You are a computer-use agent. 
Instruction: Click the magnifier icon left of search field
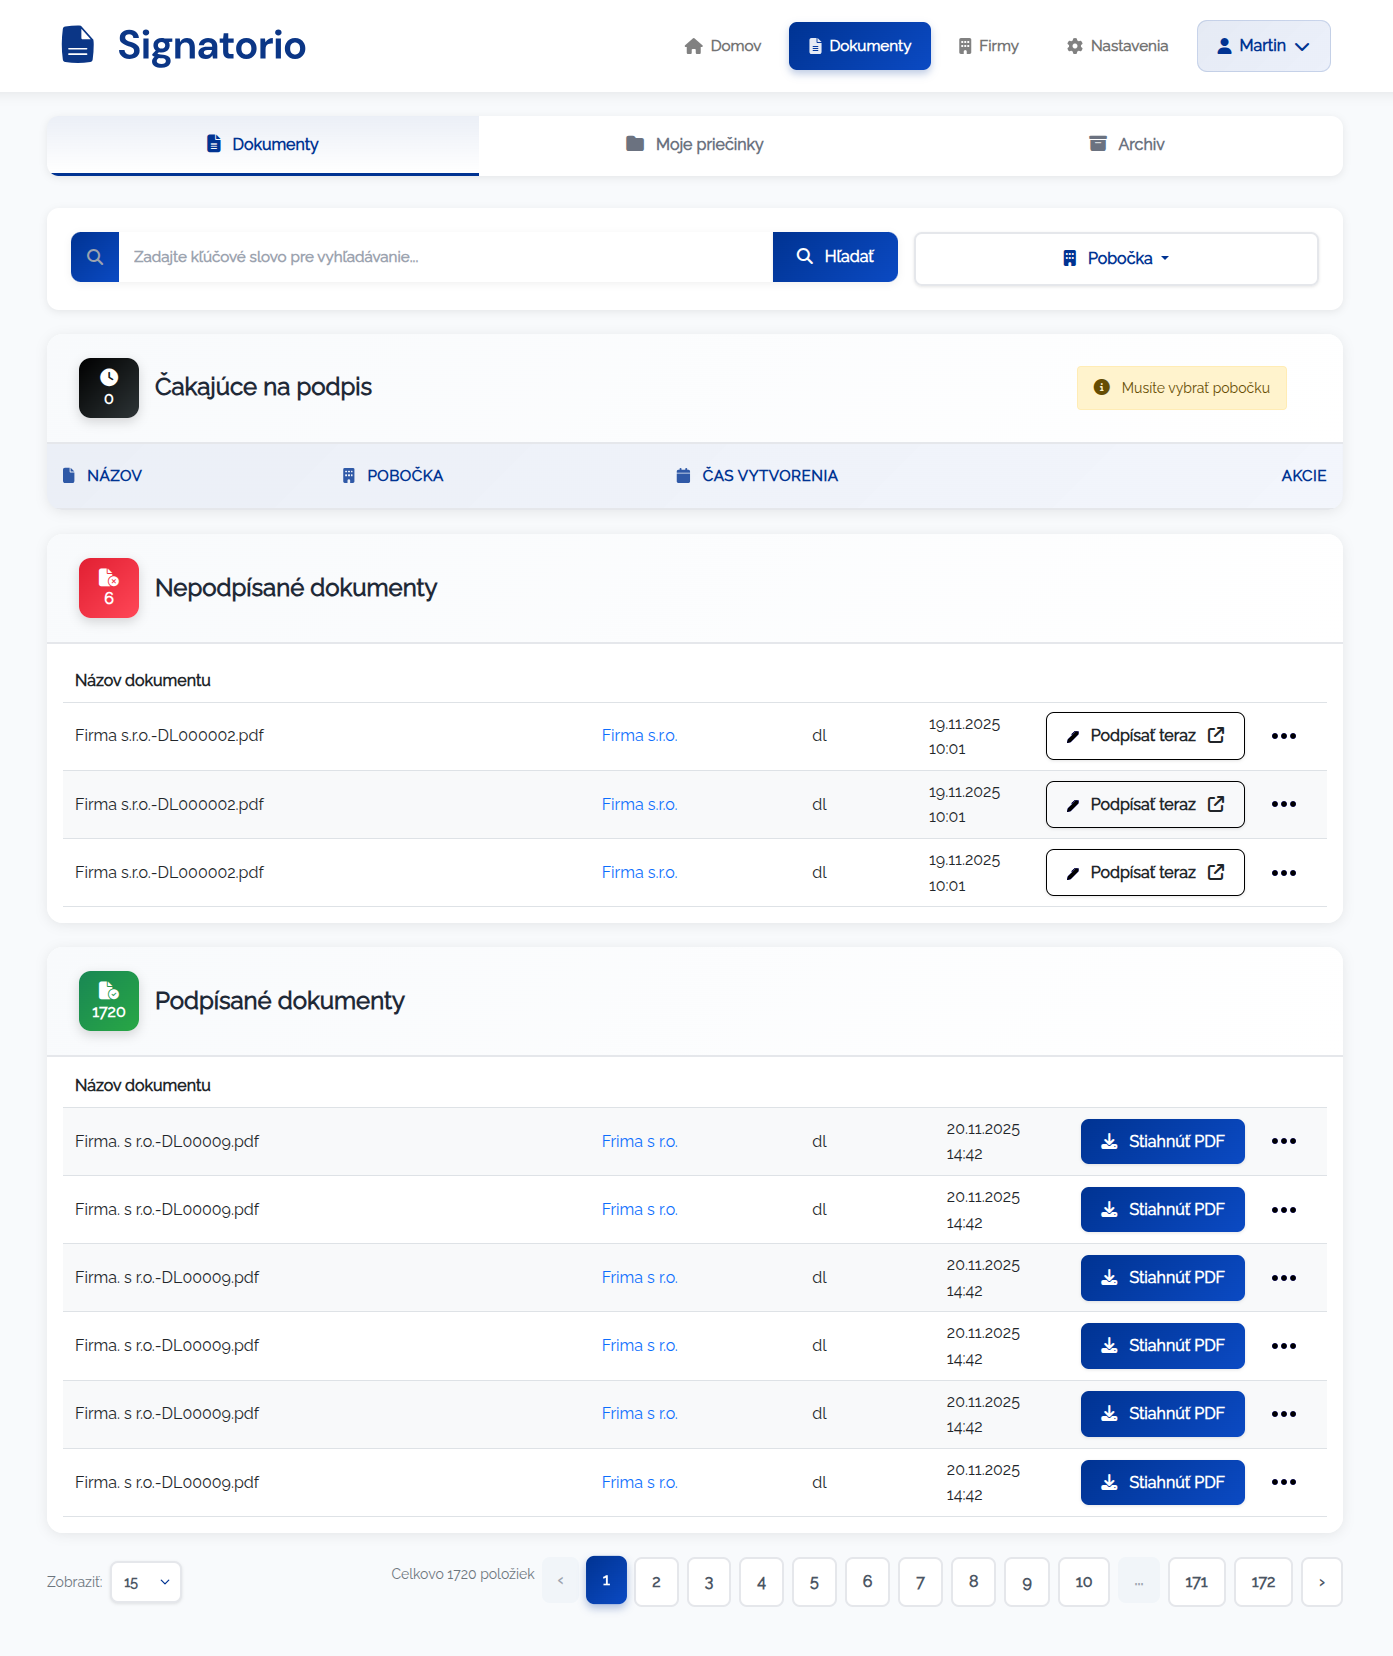95,257
